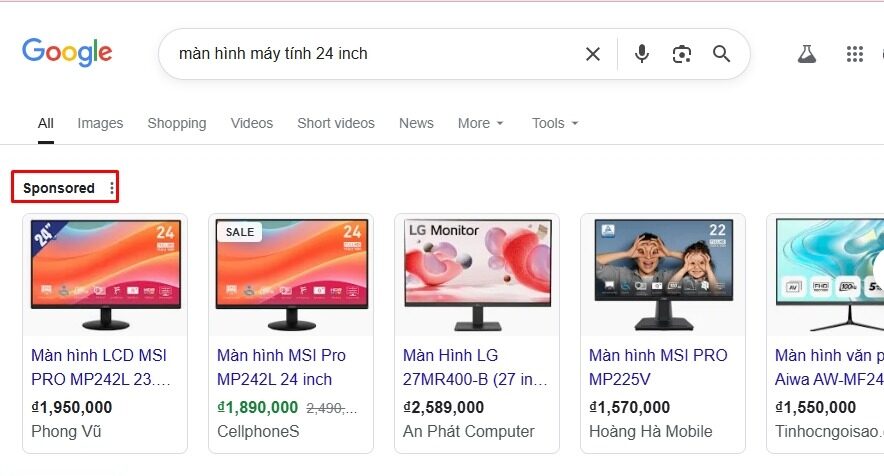Click the green ₫1,890,000 sale price

click(258, 407)
